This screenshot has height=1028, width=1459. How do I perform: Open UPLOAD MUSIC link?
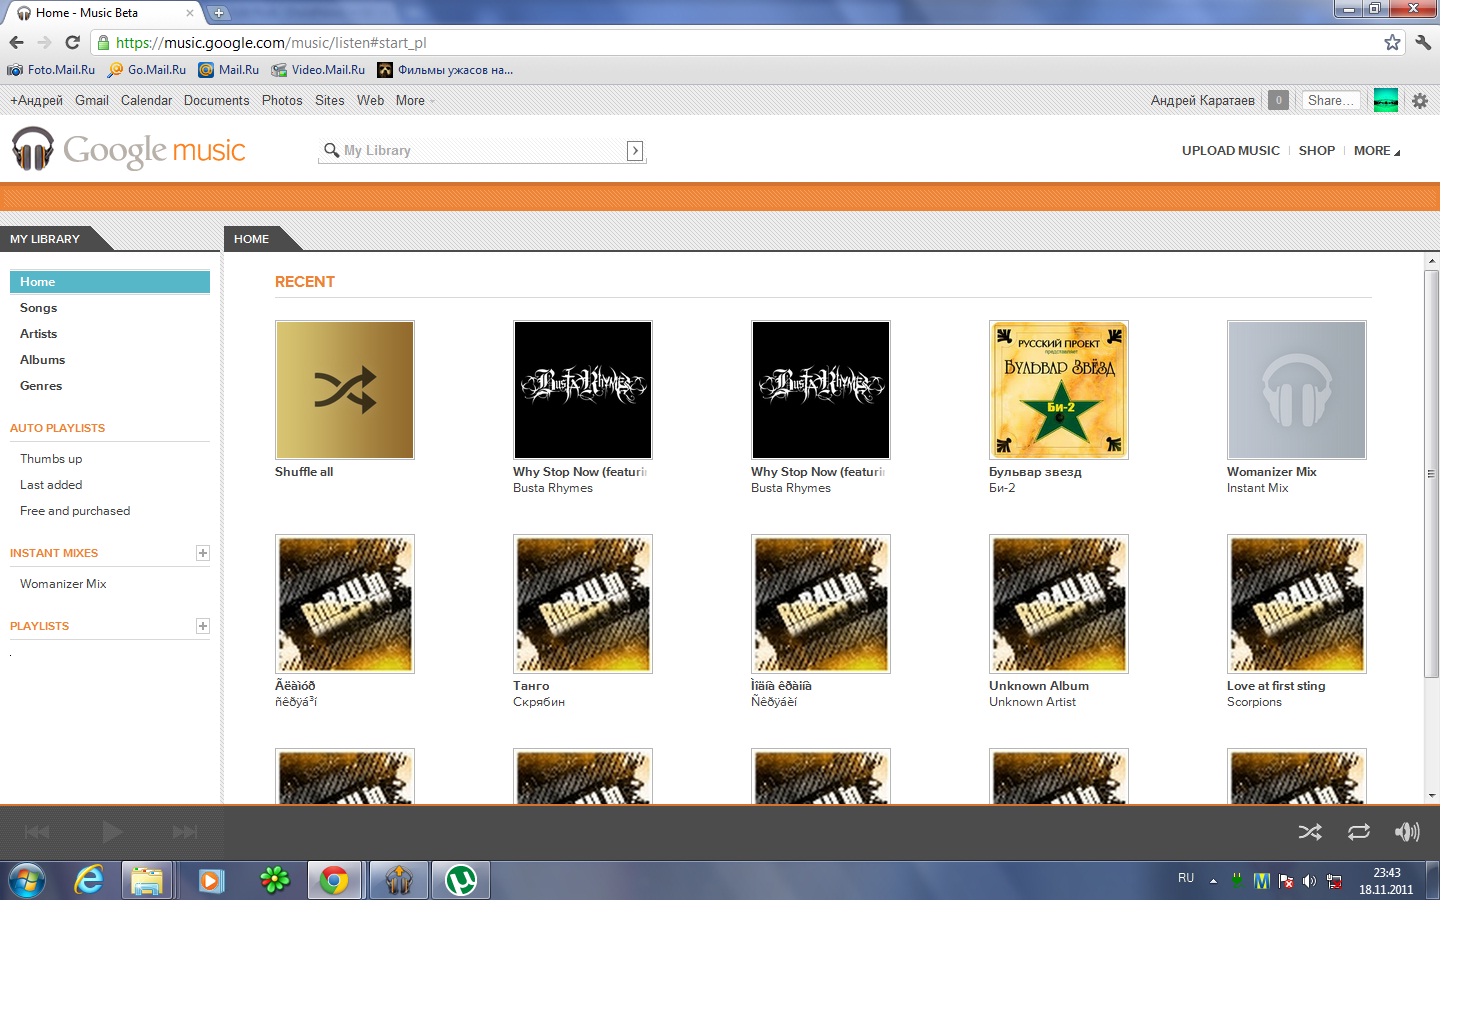(x=1230, y=150)
